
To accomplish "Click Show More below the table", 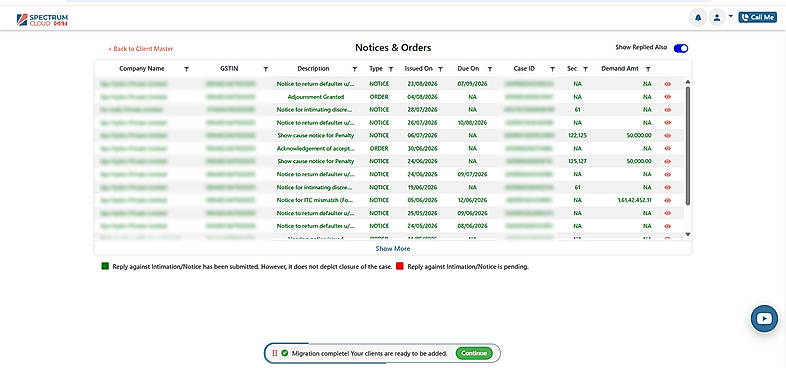I will pos(392,249).
